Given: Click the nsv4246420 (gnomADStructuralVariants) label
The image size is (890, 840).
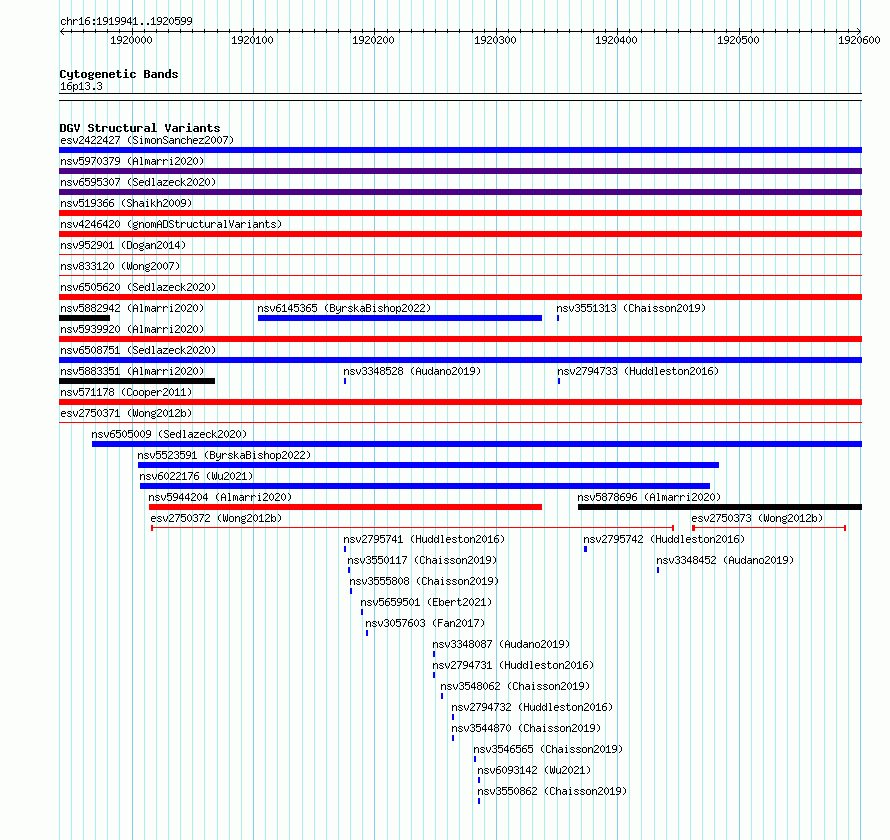Looking at the screenshot, I should [x=171, y=224].
